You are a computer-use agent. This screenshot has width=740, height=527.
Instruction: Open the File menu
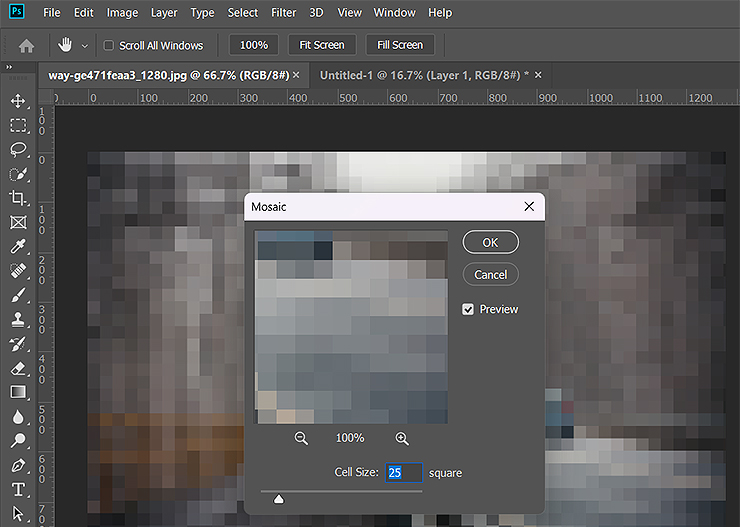pyautogui.click(x=51, y=13)
